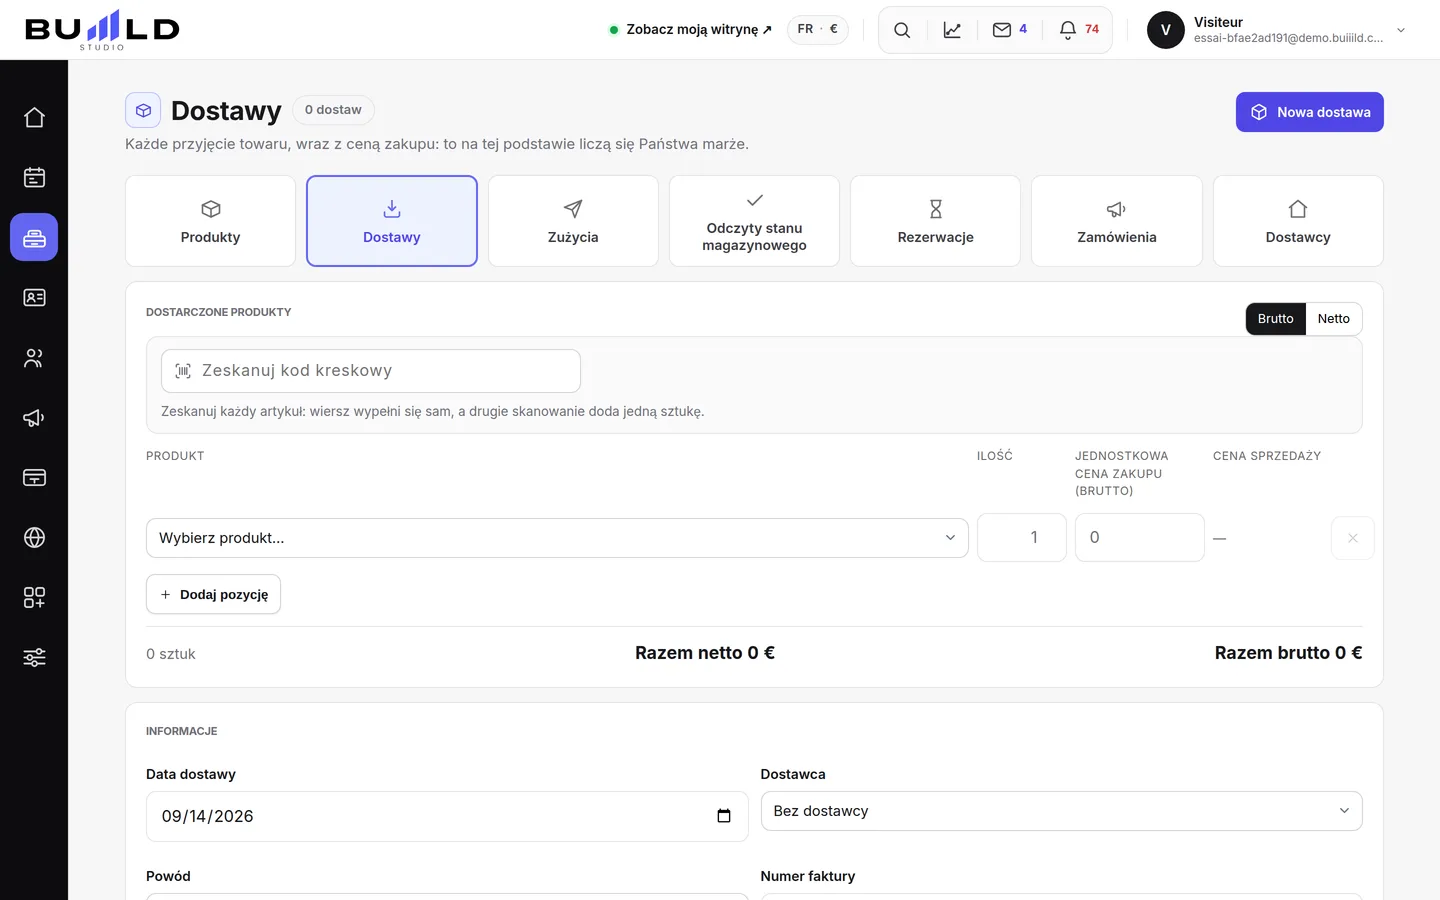Click the Zeskanuj kod kreskowy input field
This screenshot has height=900, width=1440.
[371, 371]
